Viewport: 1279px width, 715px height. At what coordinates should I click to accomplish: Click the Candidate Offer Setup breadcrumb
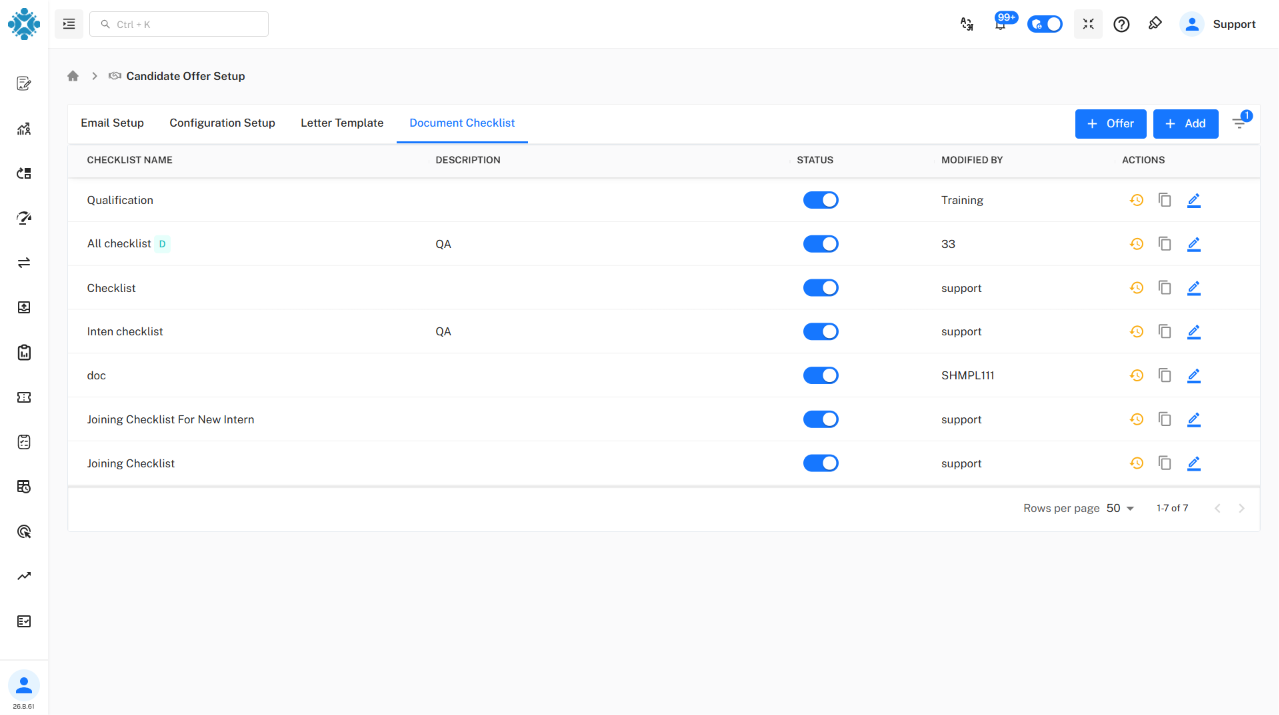tap(185, 76)
